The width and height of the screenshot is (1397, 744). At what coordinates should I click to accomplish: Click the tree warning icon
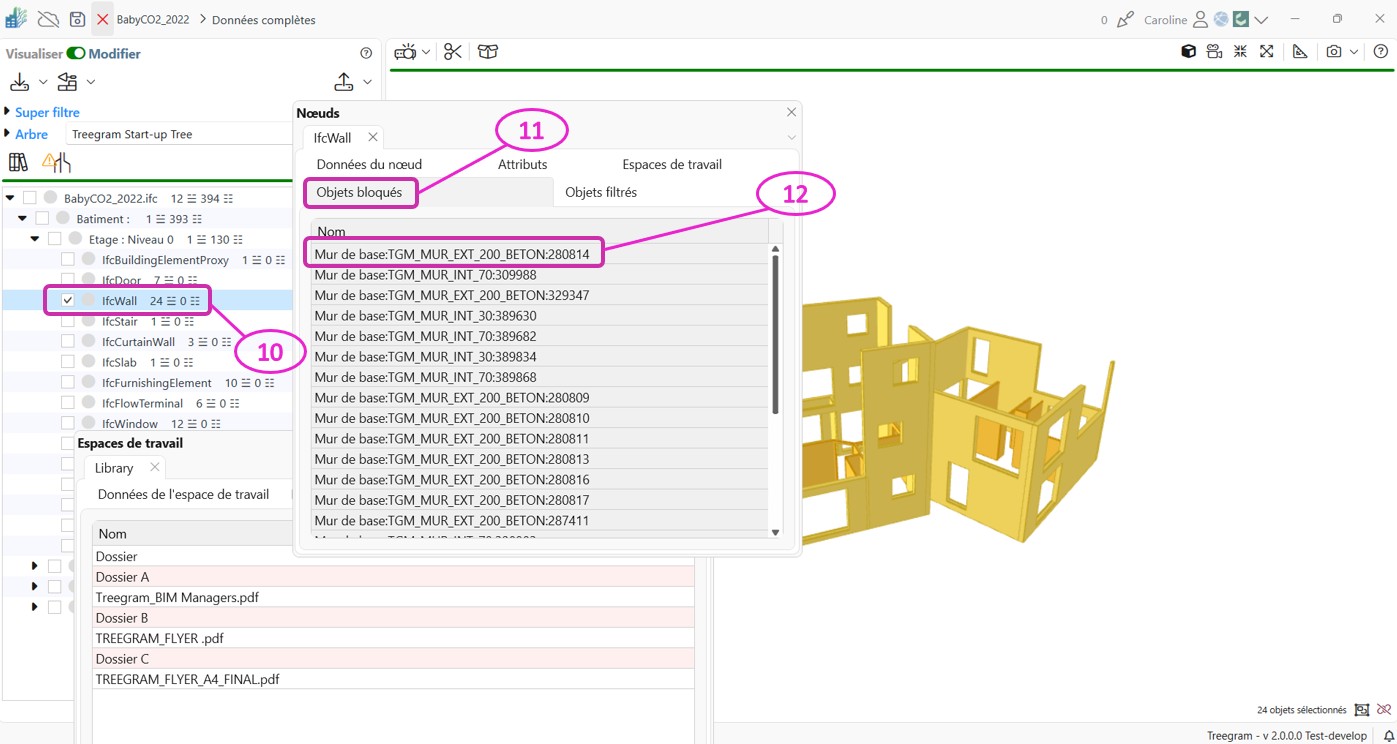tap(56, 162)
